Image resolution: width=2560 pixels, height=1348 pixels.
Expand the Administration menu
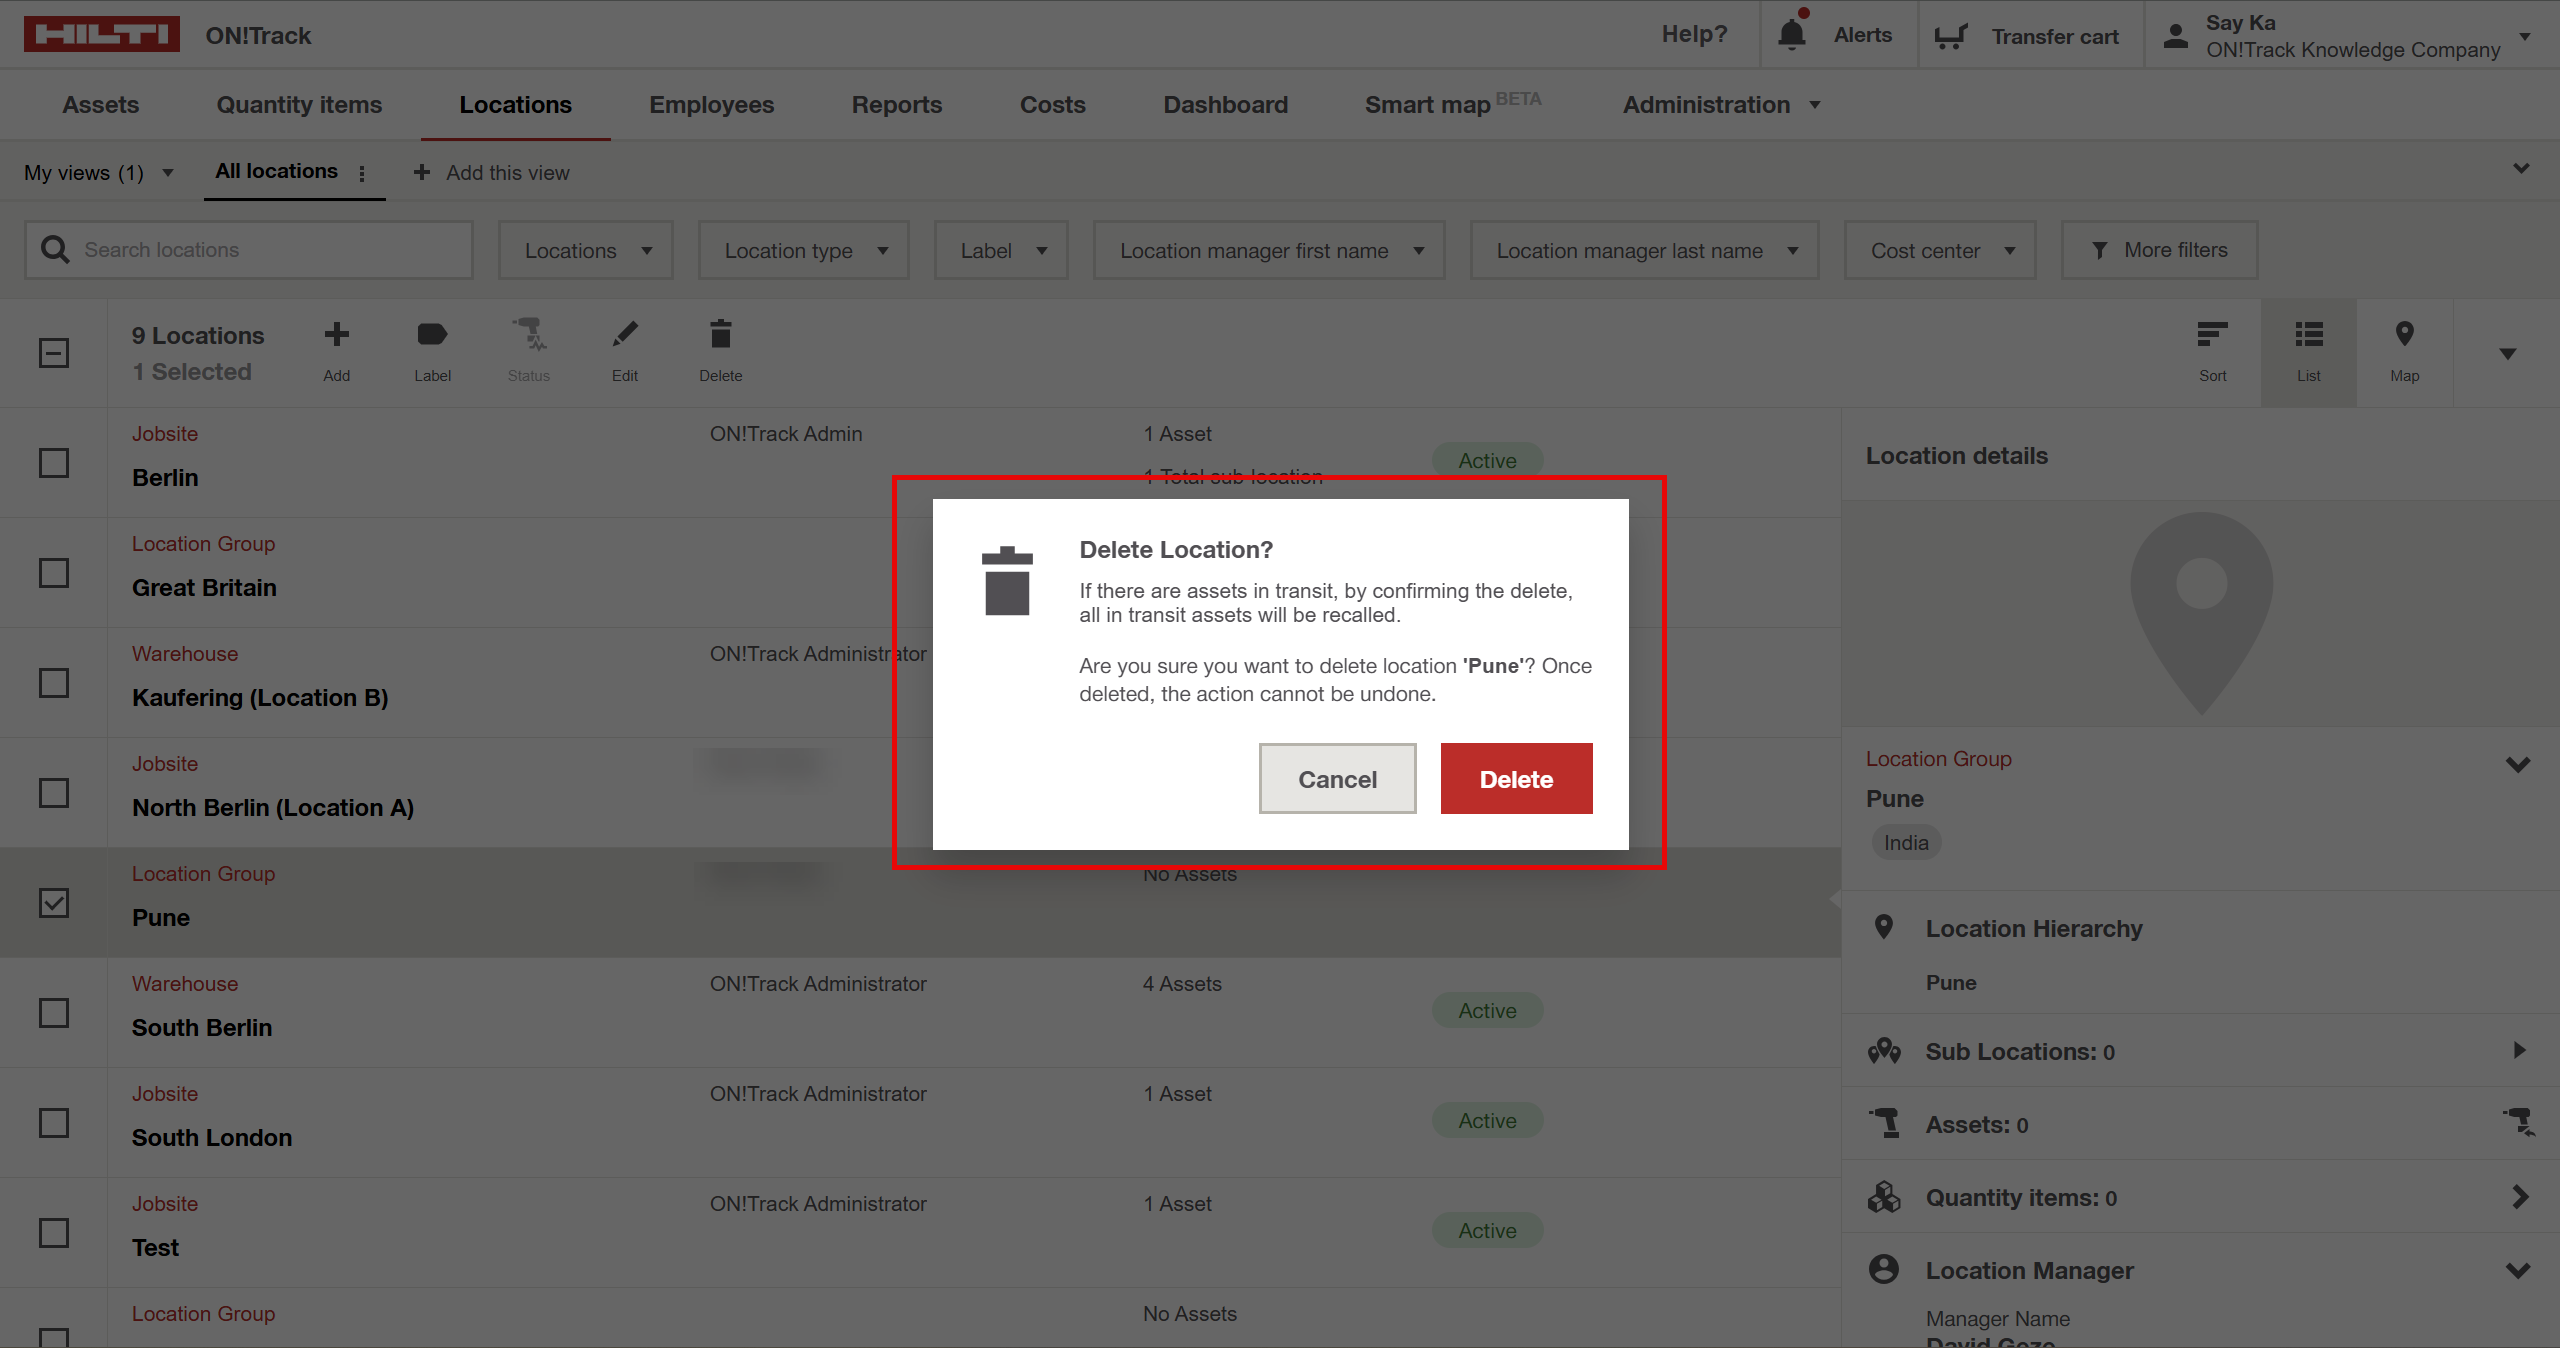1721,105
